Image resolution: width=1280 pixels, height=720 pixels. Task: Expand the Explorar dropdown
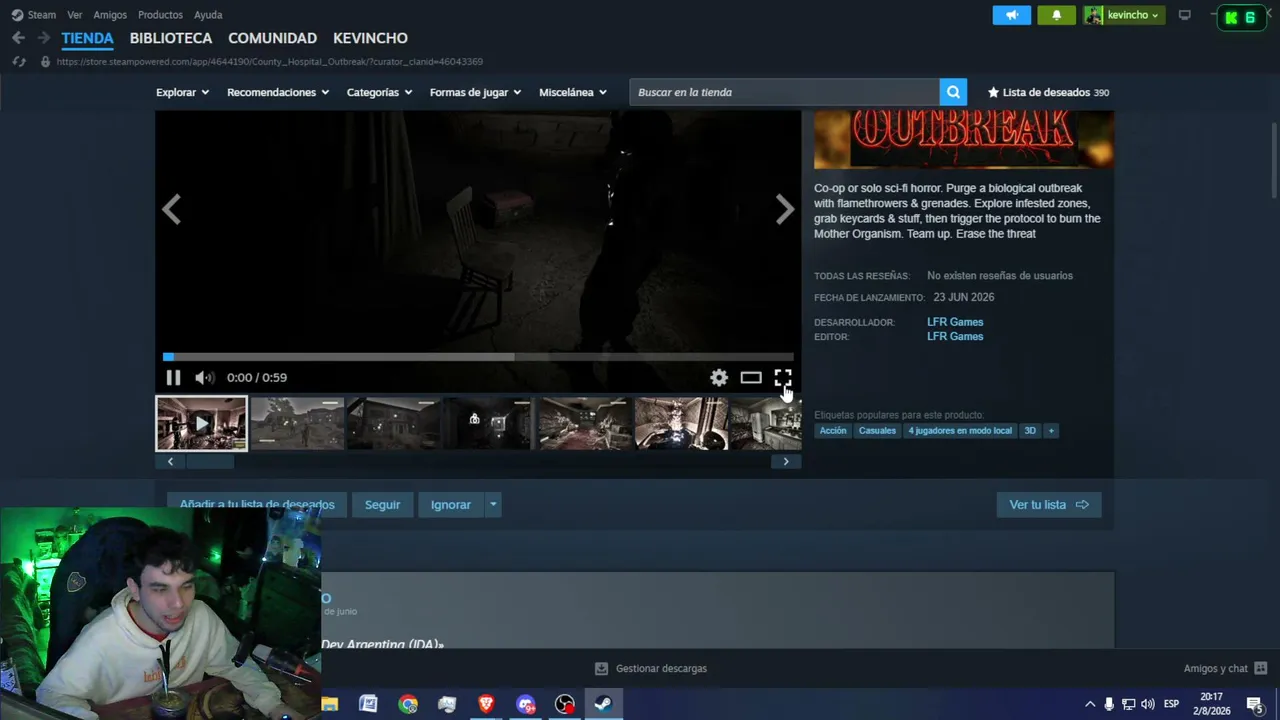[182, 92]
